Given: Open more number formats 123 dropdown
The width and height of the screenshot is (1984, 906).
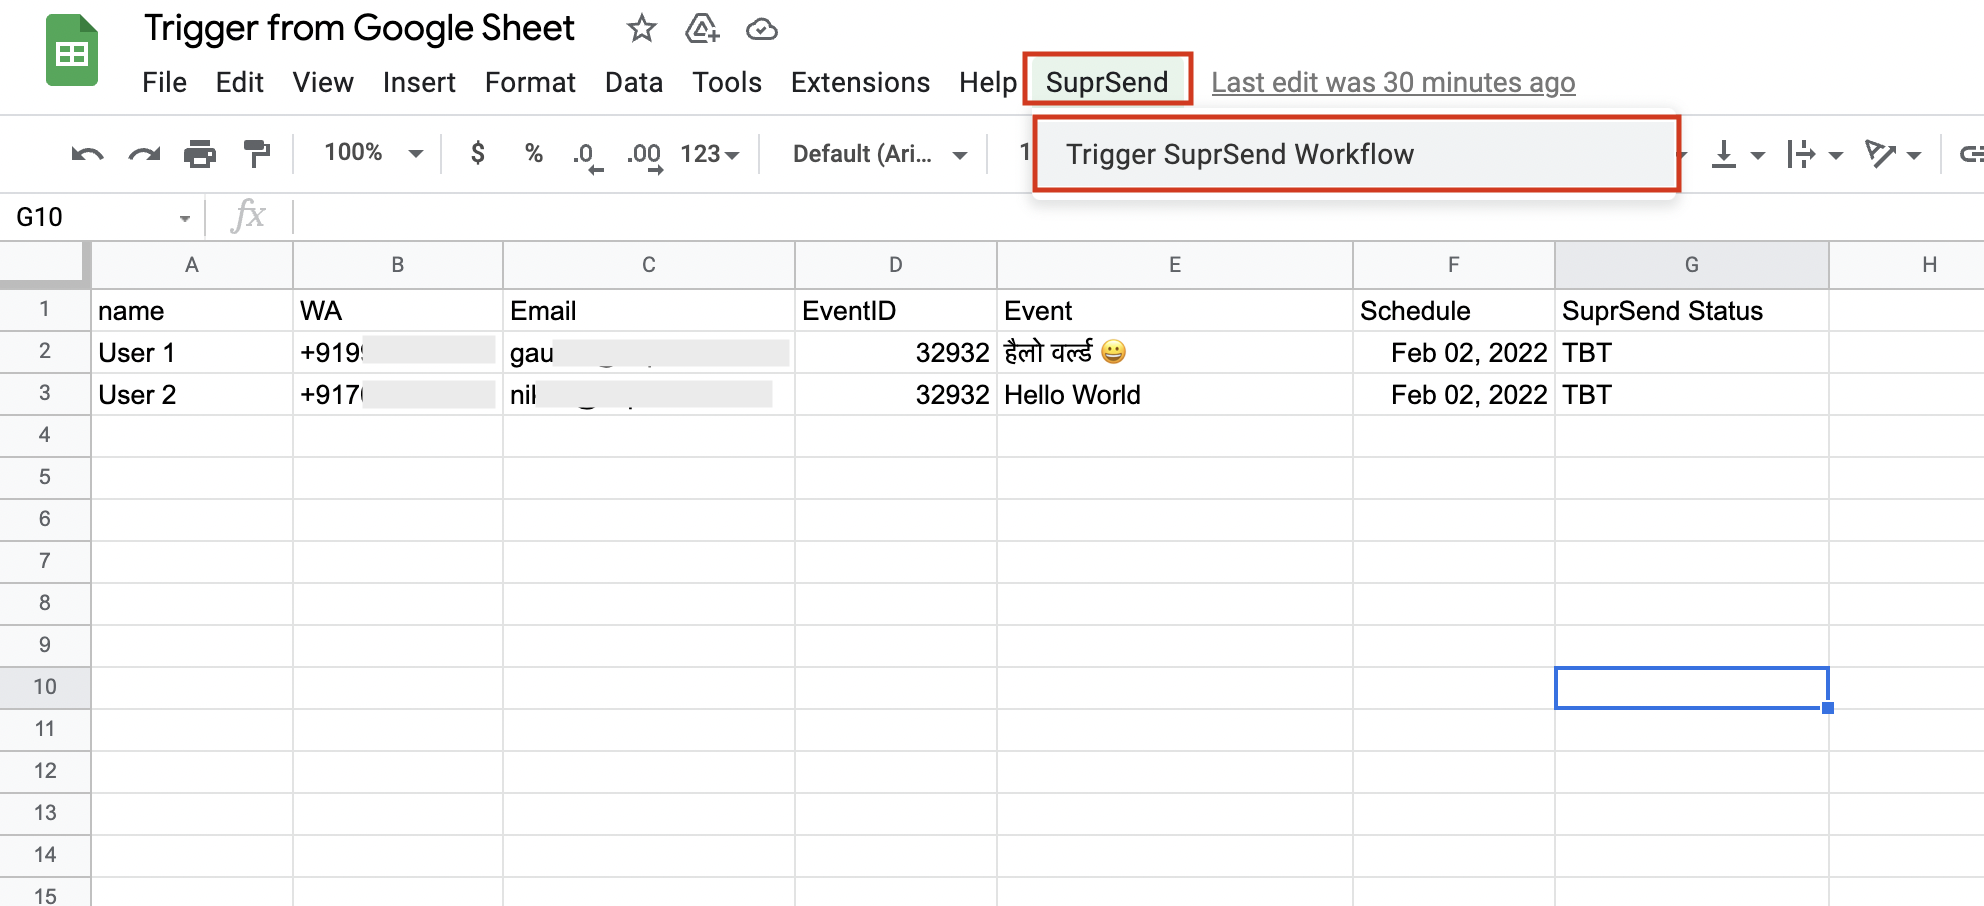Looking at the screenshot, I should click(710, 154).
